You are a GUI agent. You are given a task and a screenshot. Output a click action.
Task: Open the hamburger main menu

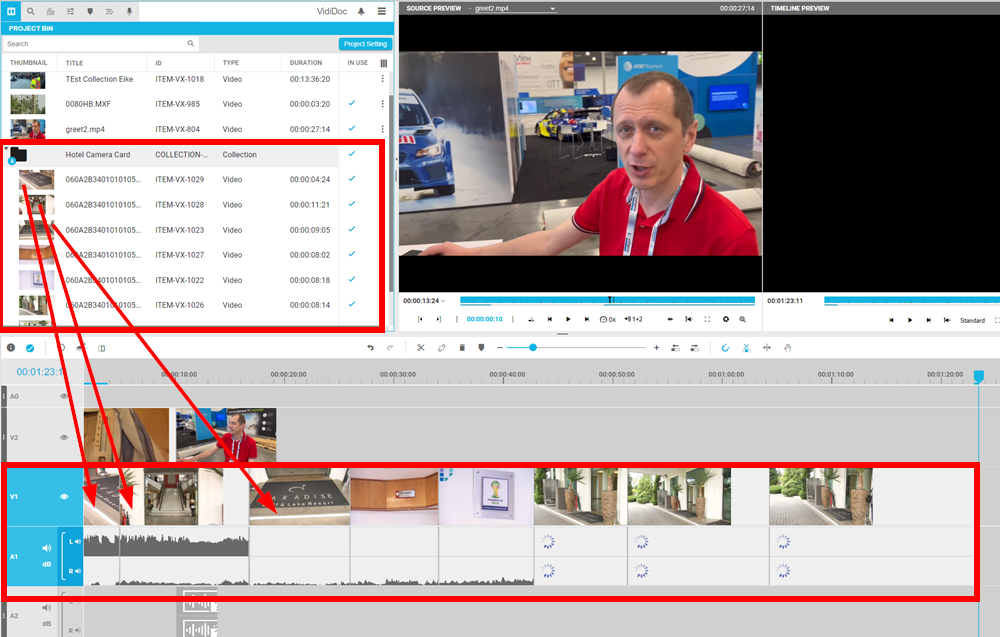tap(382, 11)
